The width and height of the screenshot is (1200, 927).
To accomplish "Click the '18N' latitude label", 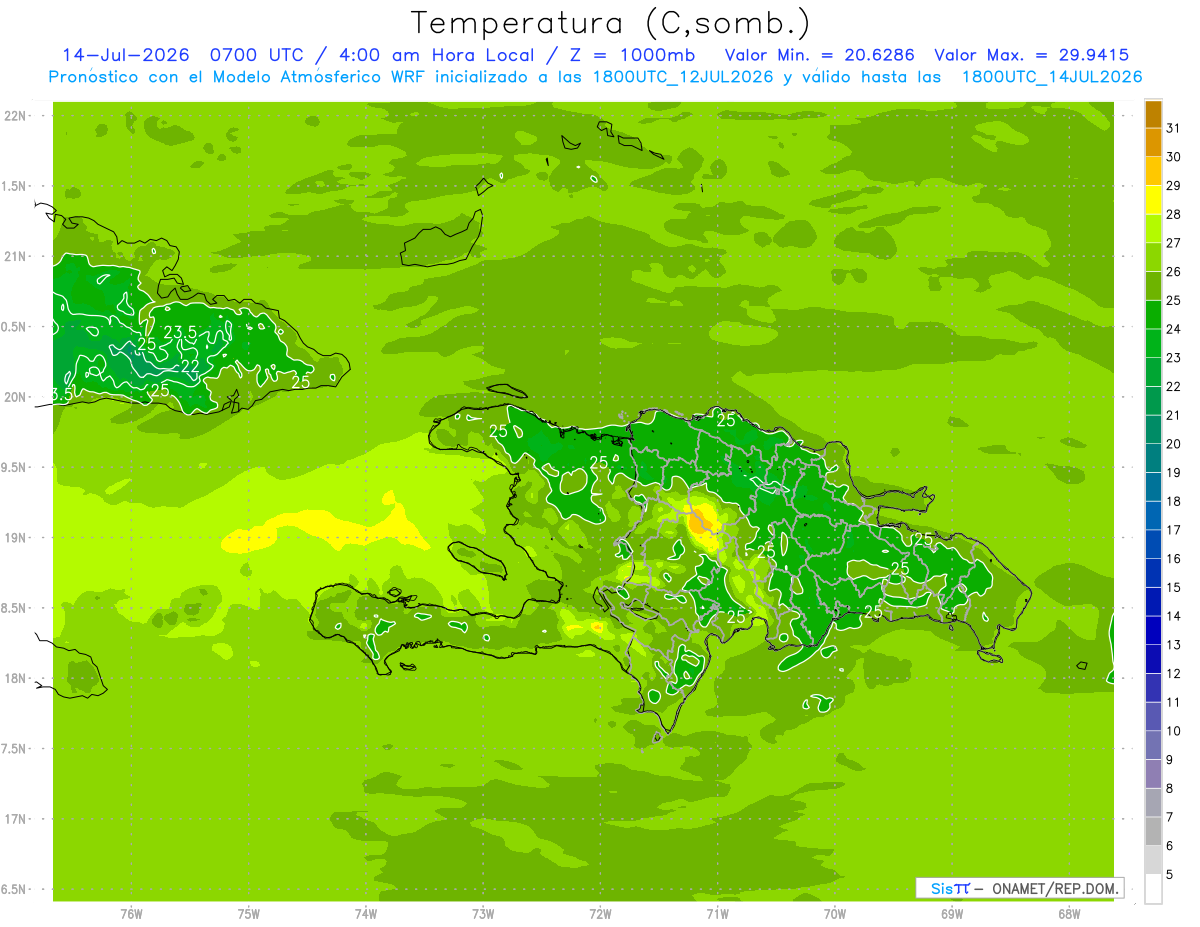I will click(x=15, y=678).
